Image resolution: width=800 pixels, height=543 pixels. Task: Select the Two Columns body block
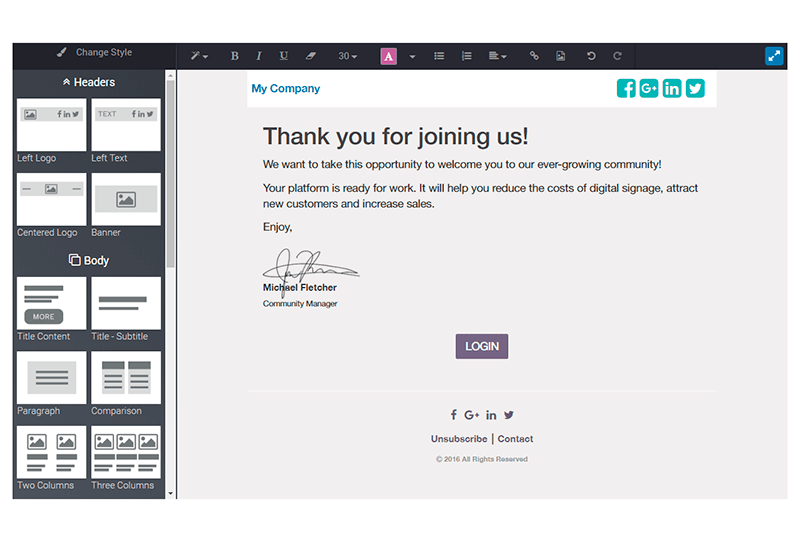tap(52, 452)
